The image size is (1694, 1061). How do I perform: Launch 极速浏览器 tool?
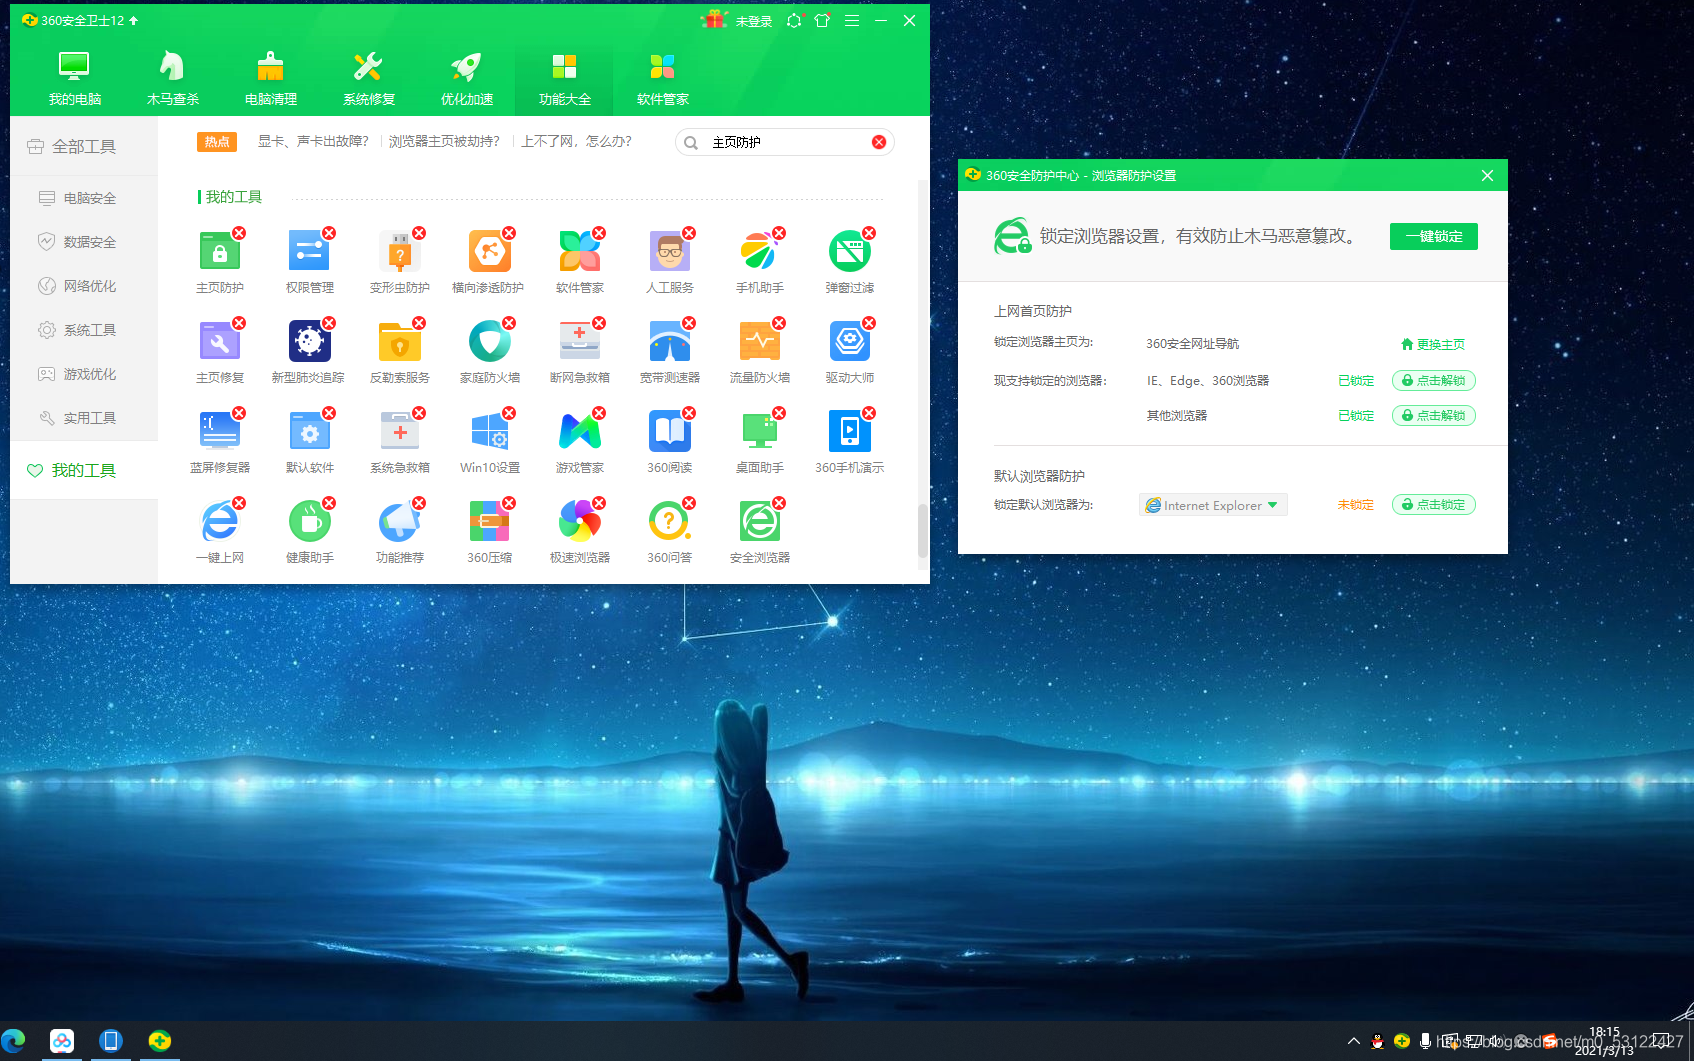[x=580, y=532]
